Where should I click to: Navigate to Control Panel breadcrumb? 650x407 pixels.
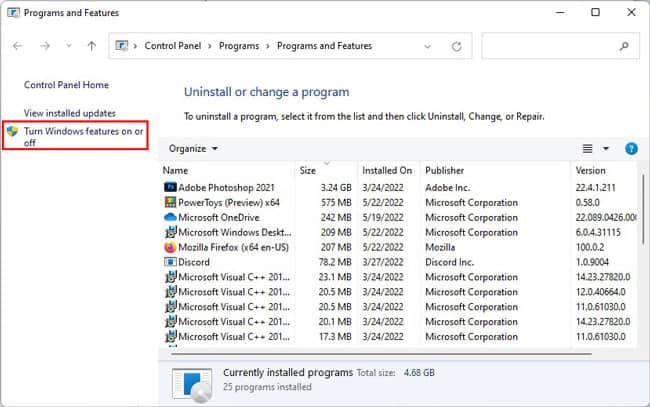173,46
